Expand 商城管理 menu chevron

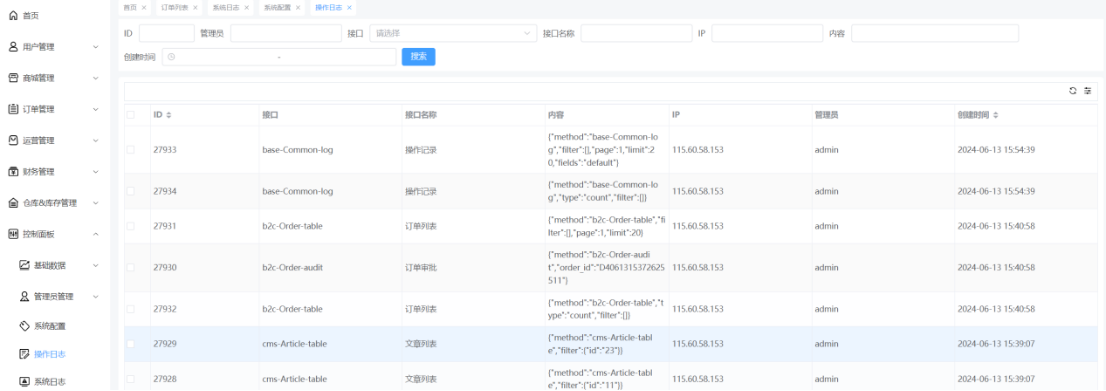coord(96,78)
